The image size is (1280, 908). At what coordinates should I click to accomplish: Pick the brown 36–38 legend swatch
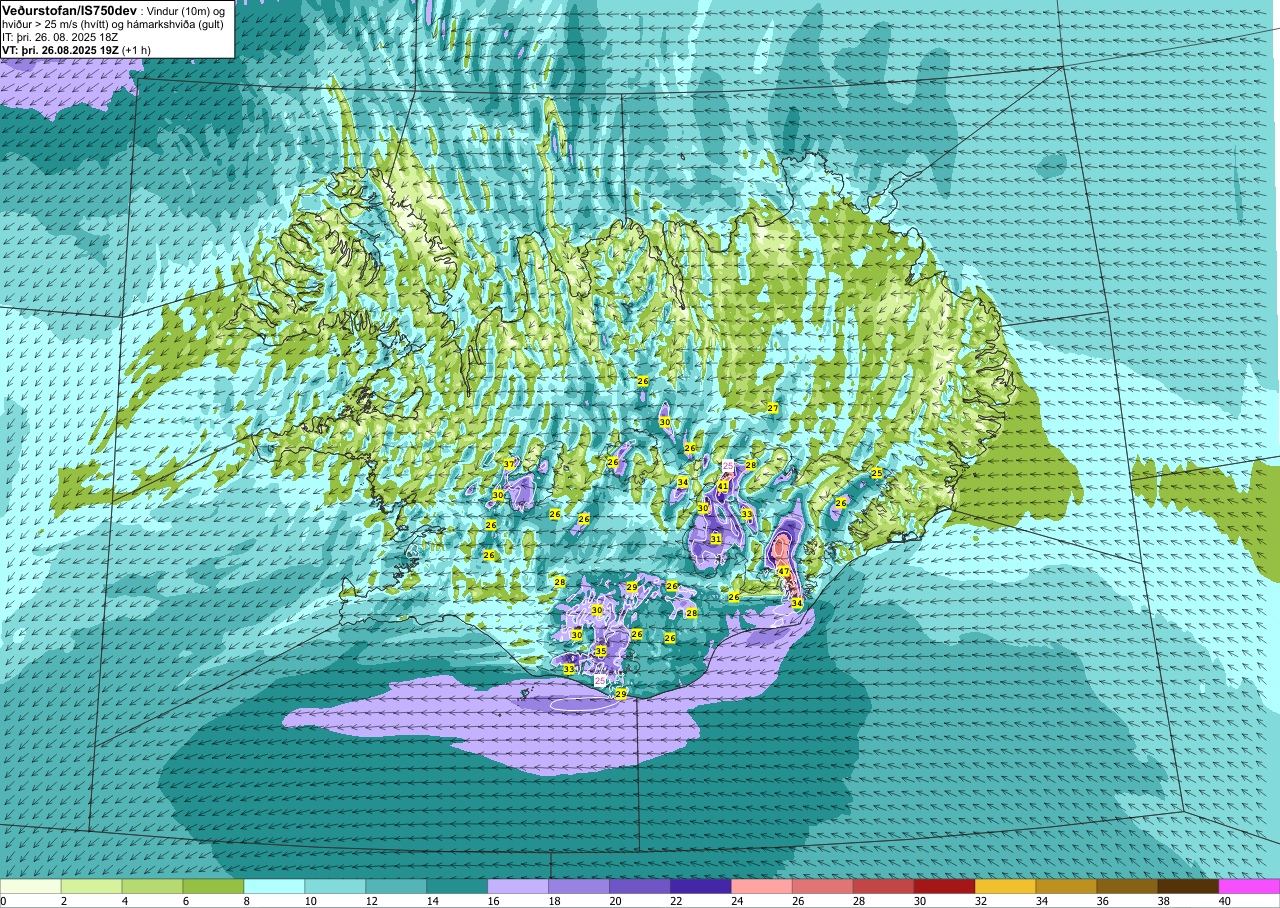click(1128, 886)
